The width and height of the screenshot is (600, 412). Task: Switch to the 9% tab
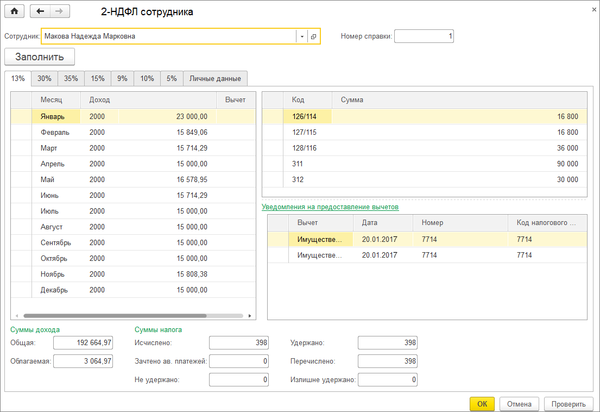[x=122, y=78]
